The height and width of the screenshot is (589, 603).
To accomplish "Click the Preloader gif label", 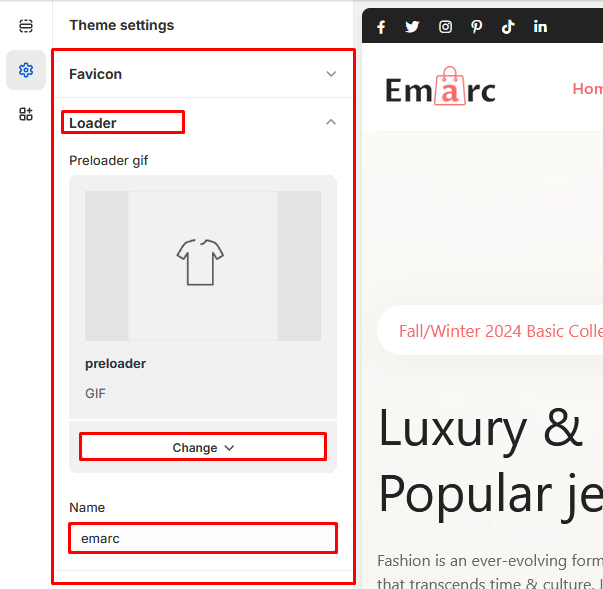I will (108, 160).
